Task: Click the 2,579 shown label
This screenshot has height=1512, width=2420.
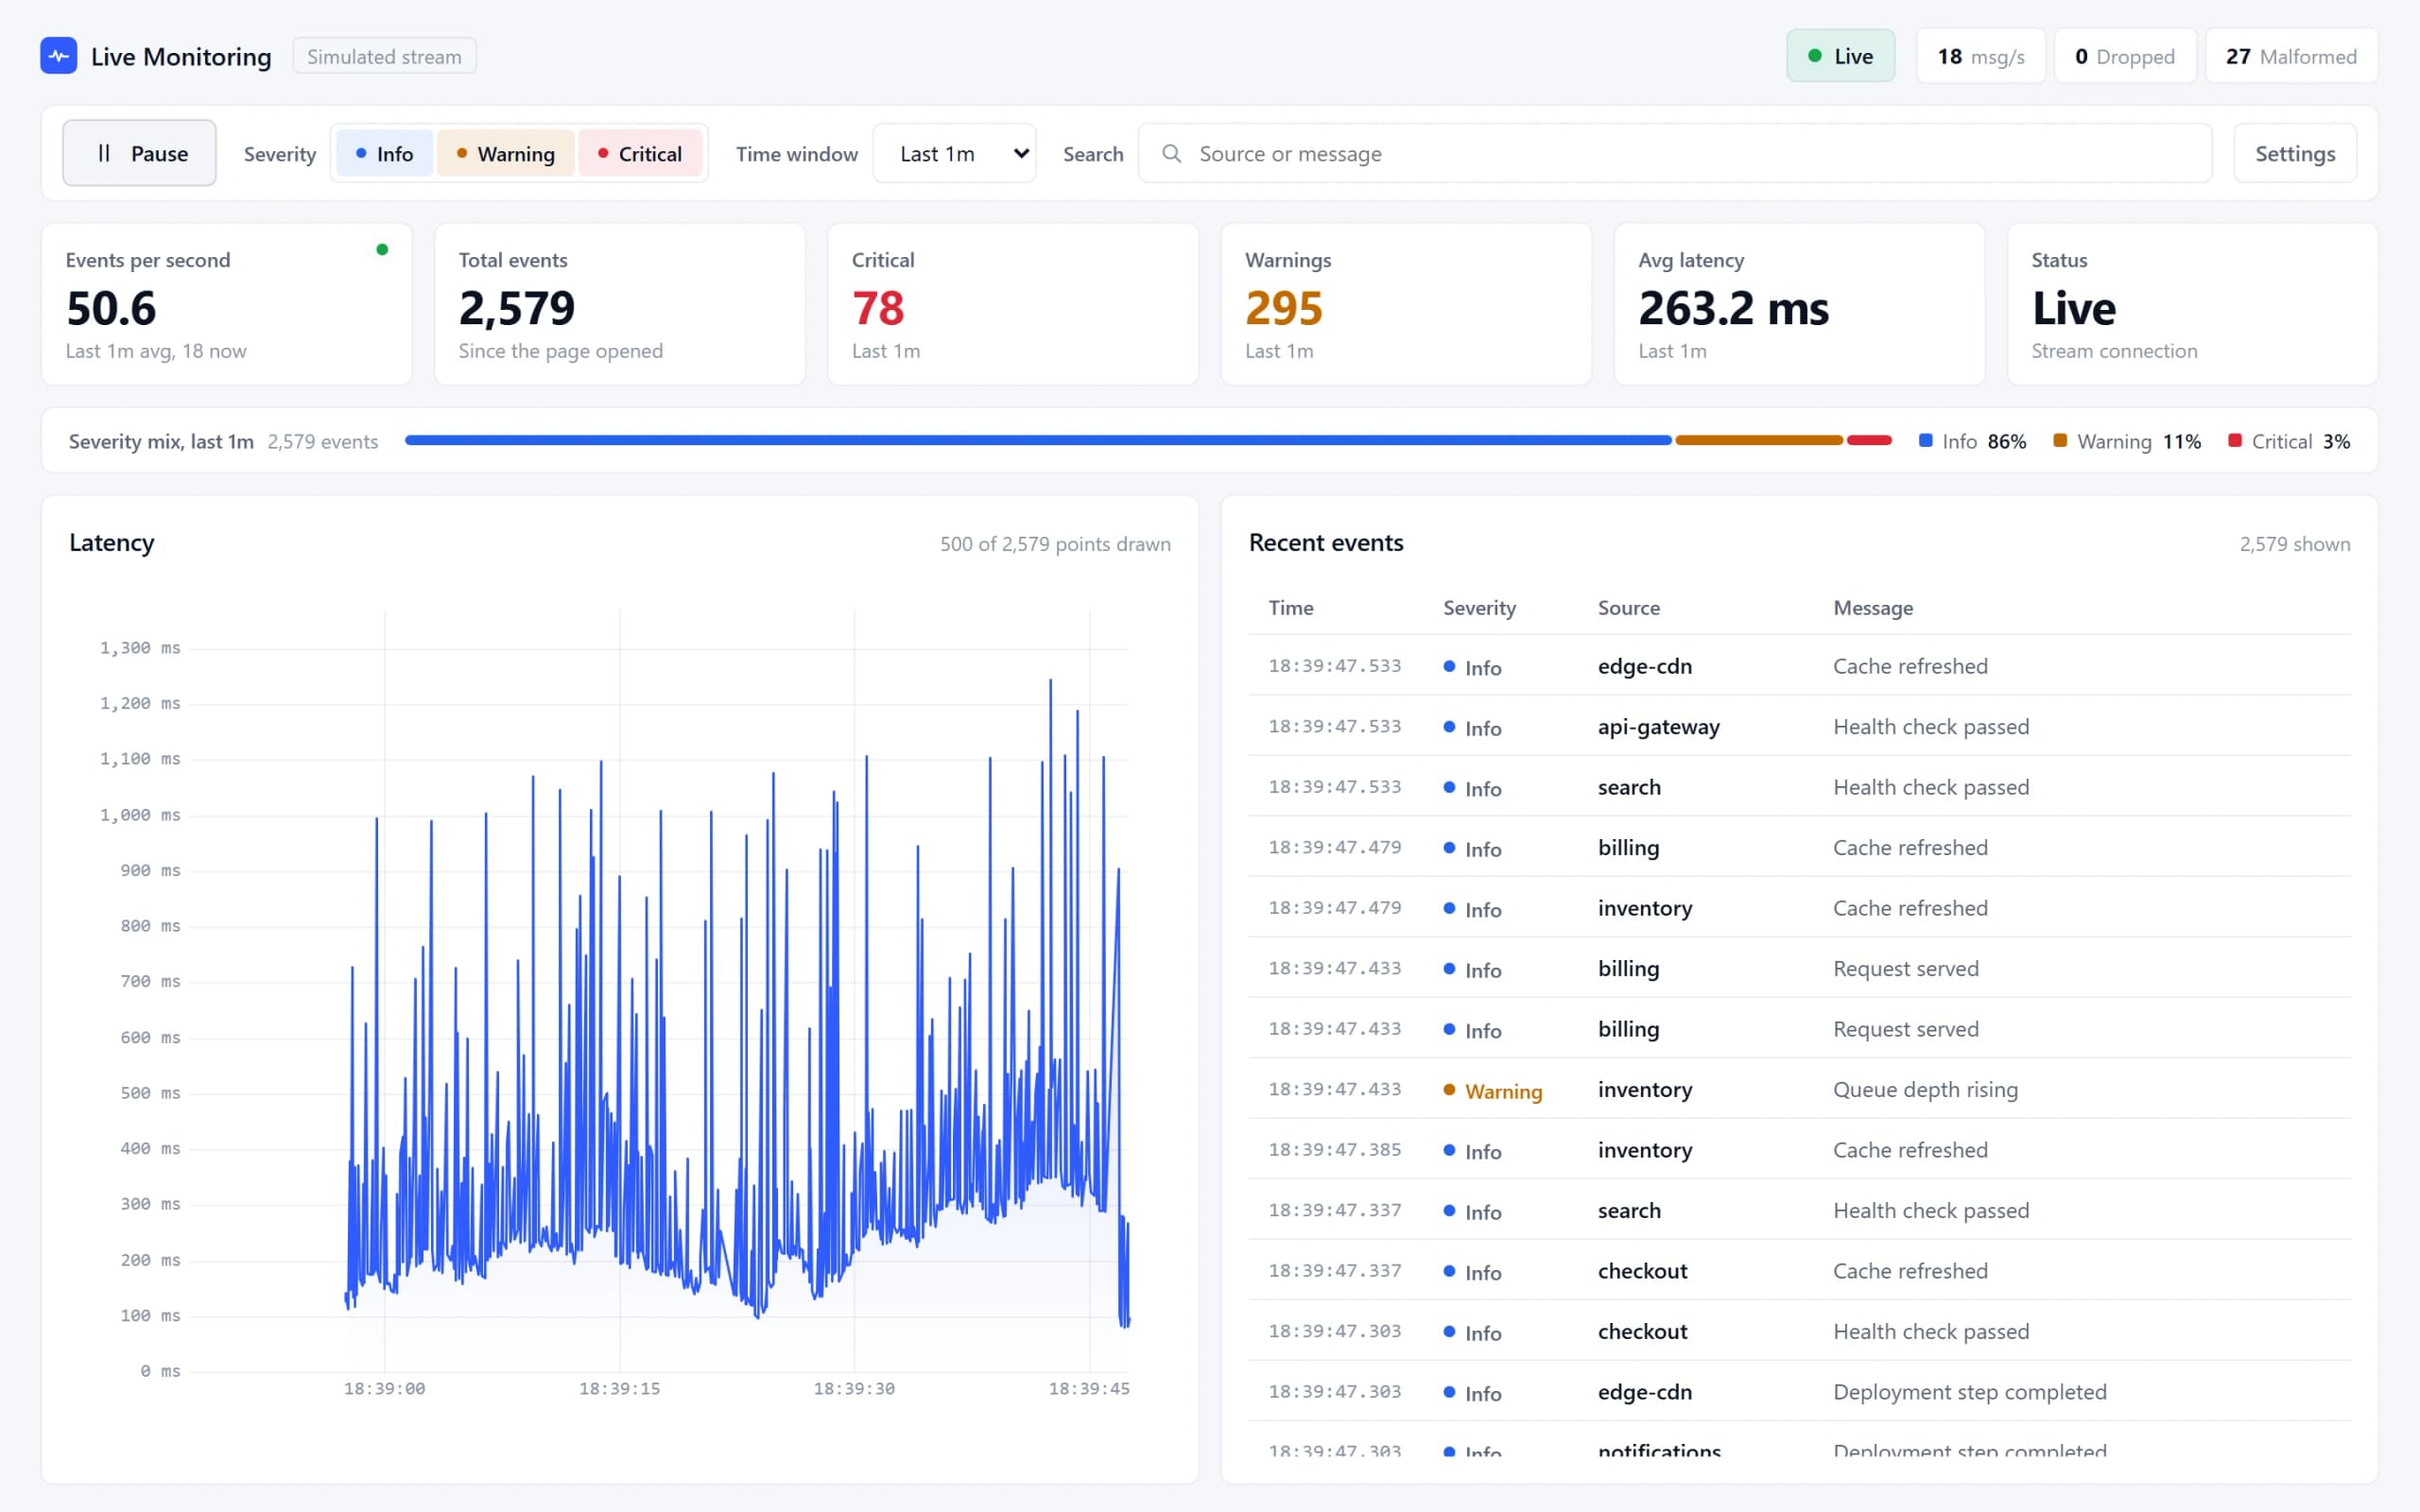Action: 2294,544
